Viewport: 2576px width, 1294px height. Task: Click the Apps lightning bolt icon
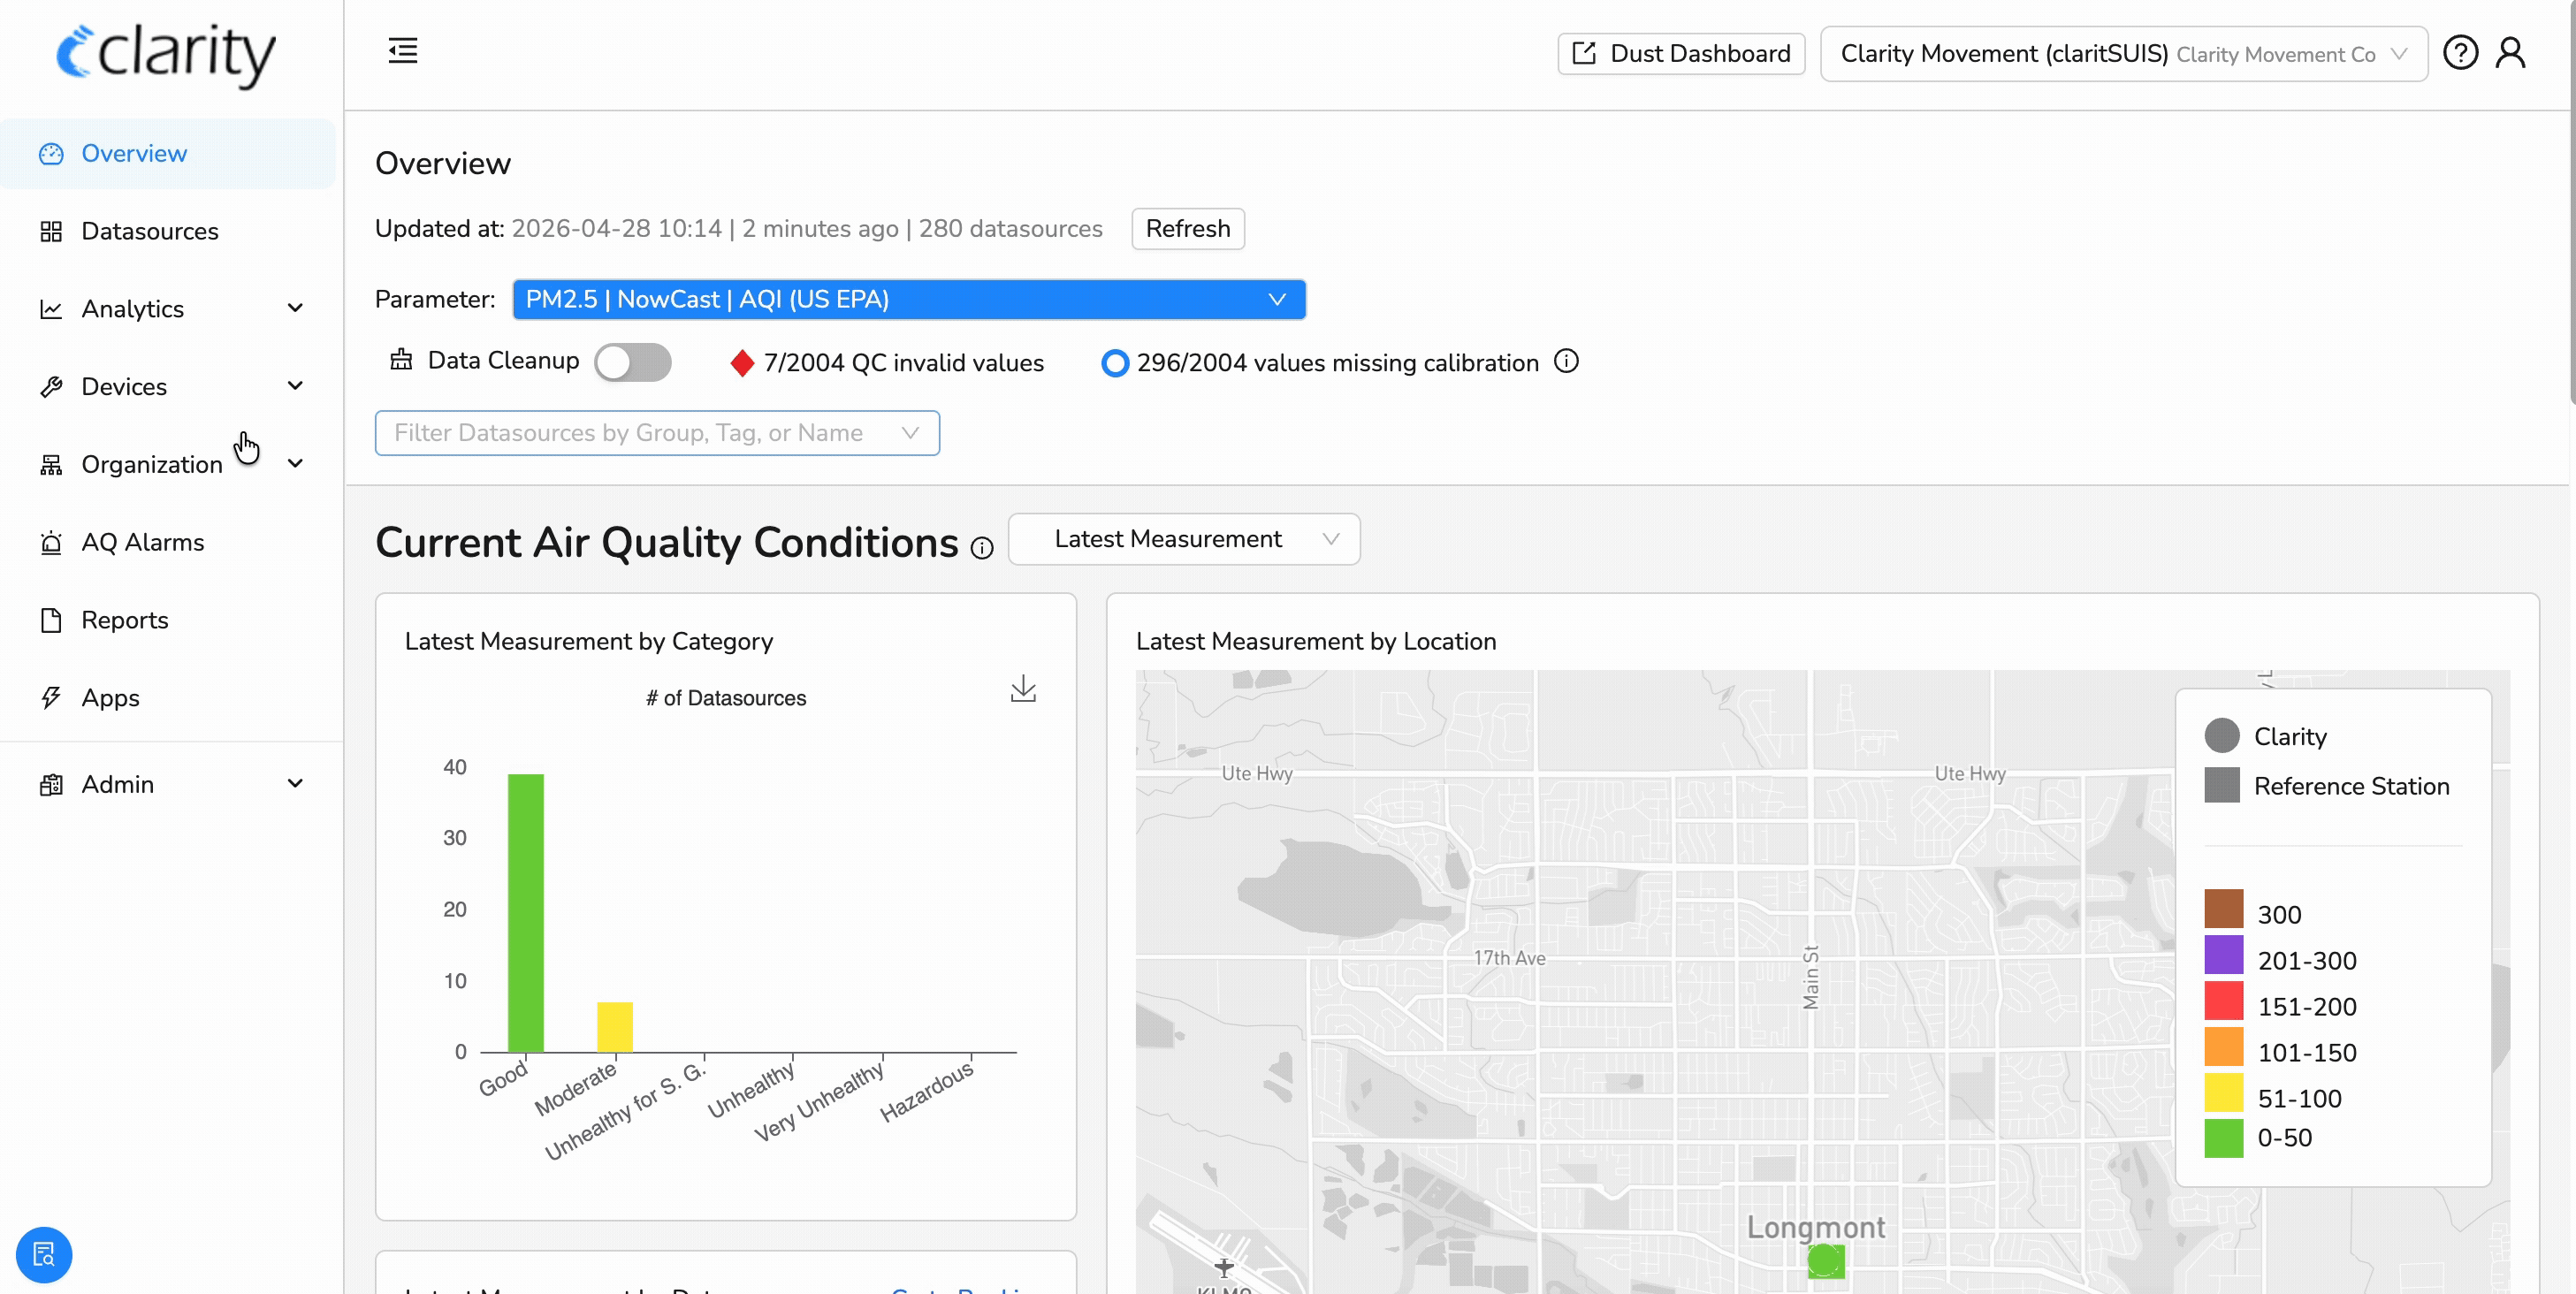click(51, 698)
